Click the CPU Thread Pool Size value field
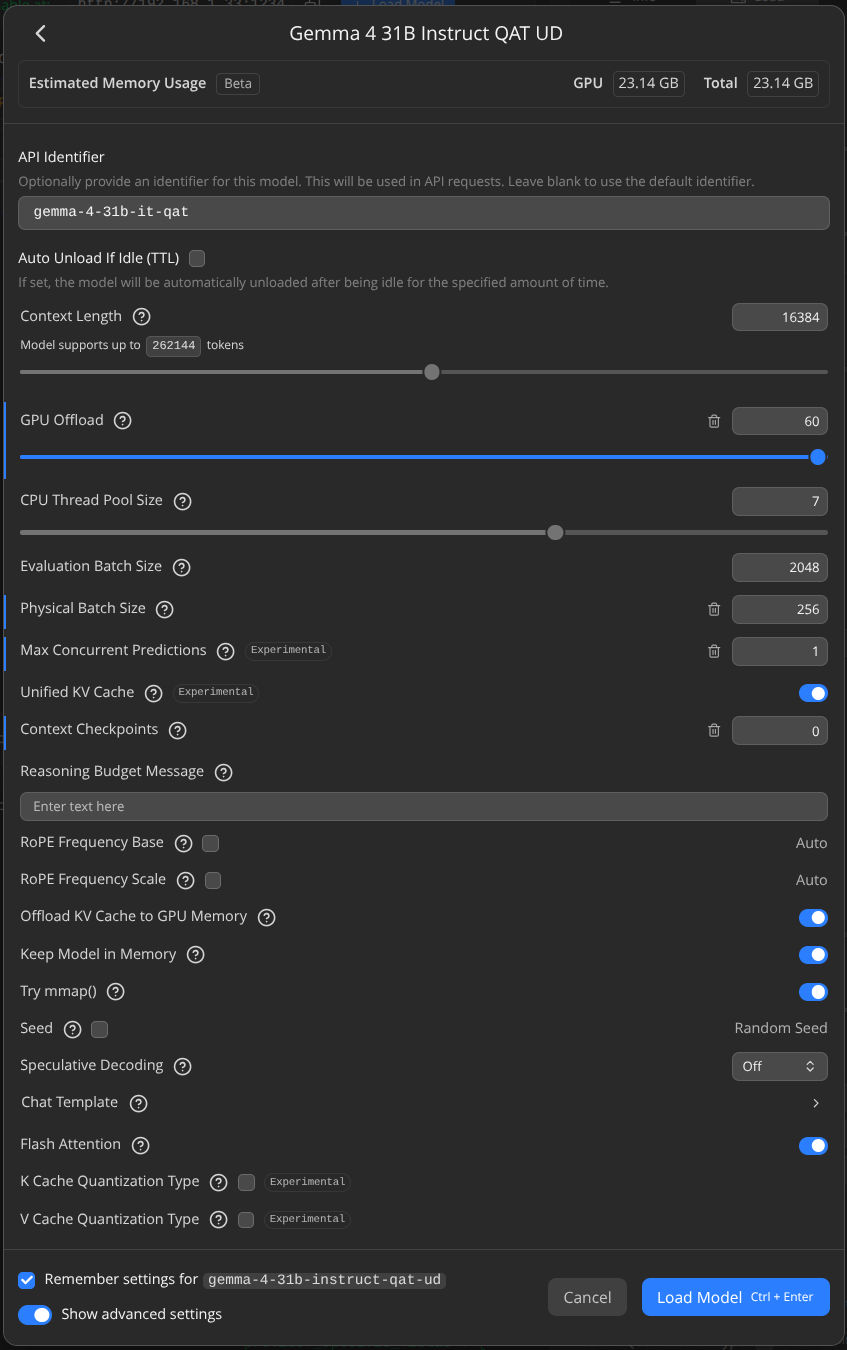Viewport: 847px width, 1350px height. 780,501
